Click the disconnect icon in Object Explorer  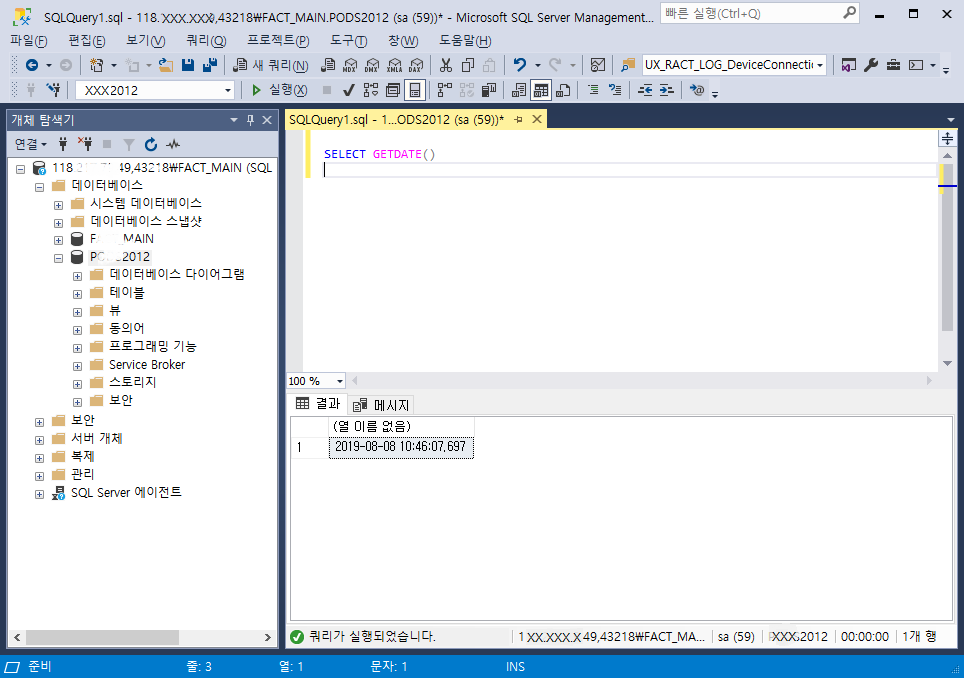pos(85,144)
